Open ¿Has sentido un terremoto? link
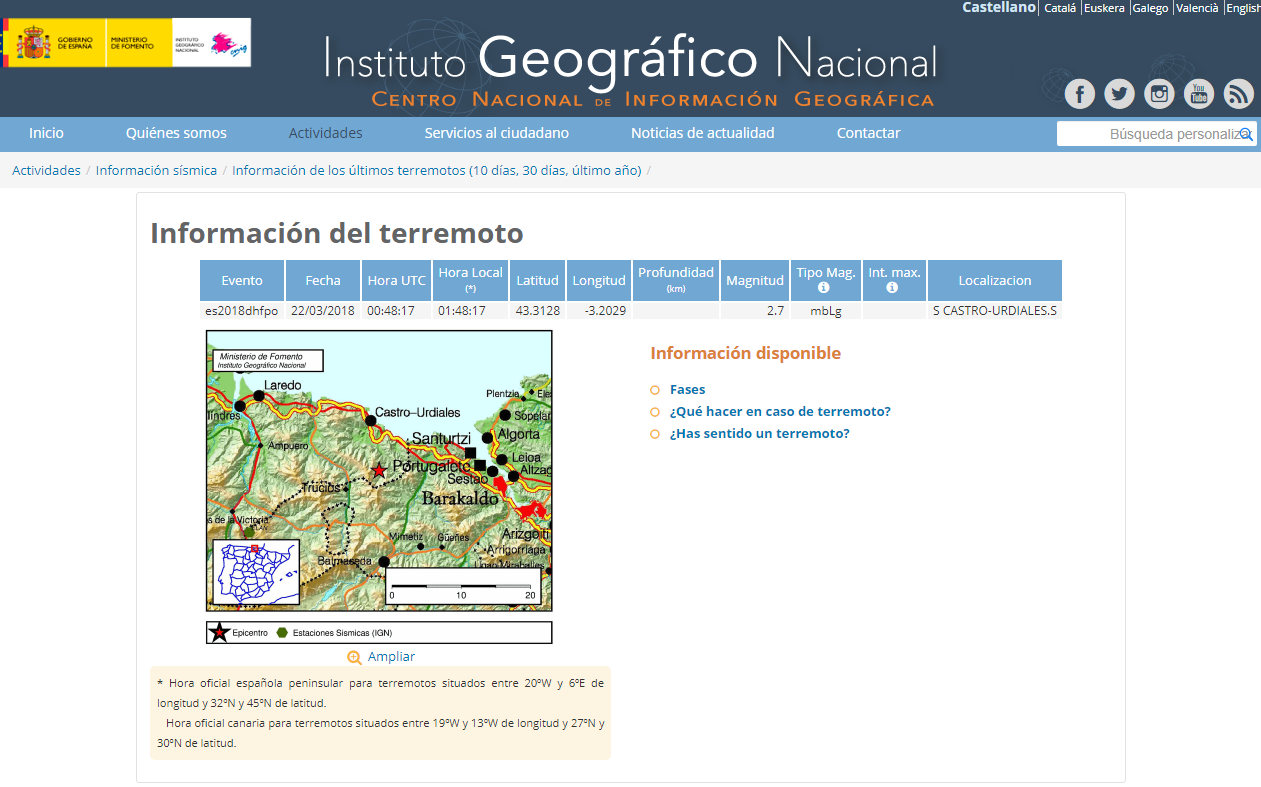This screenshot has width=1261, height=787. pyautogui.click(x=760, y=434)
